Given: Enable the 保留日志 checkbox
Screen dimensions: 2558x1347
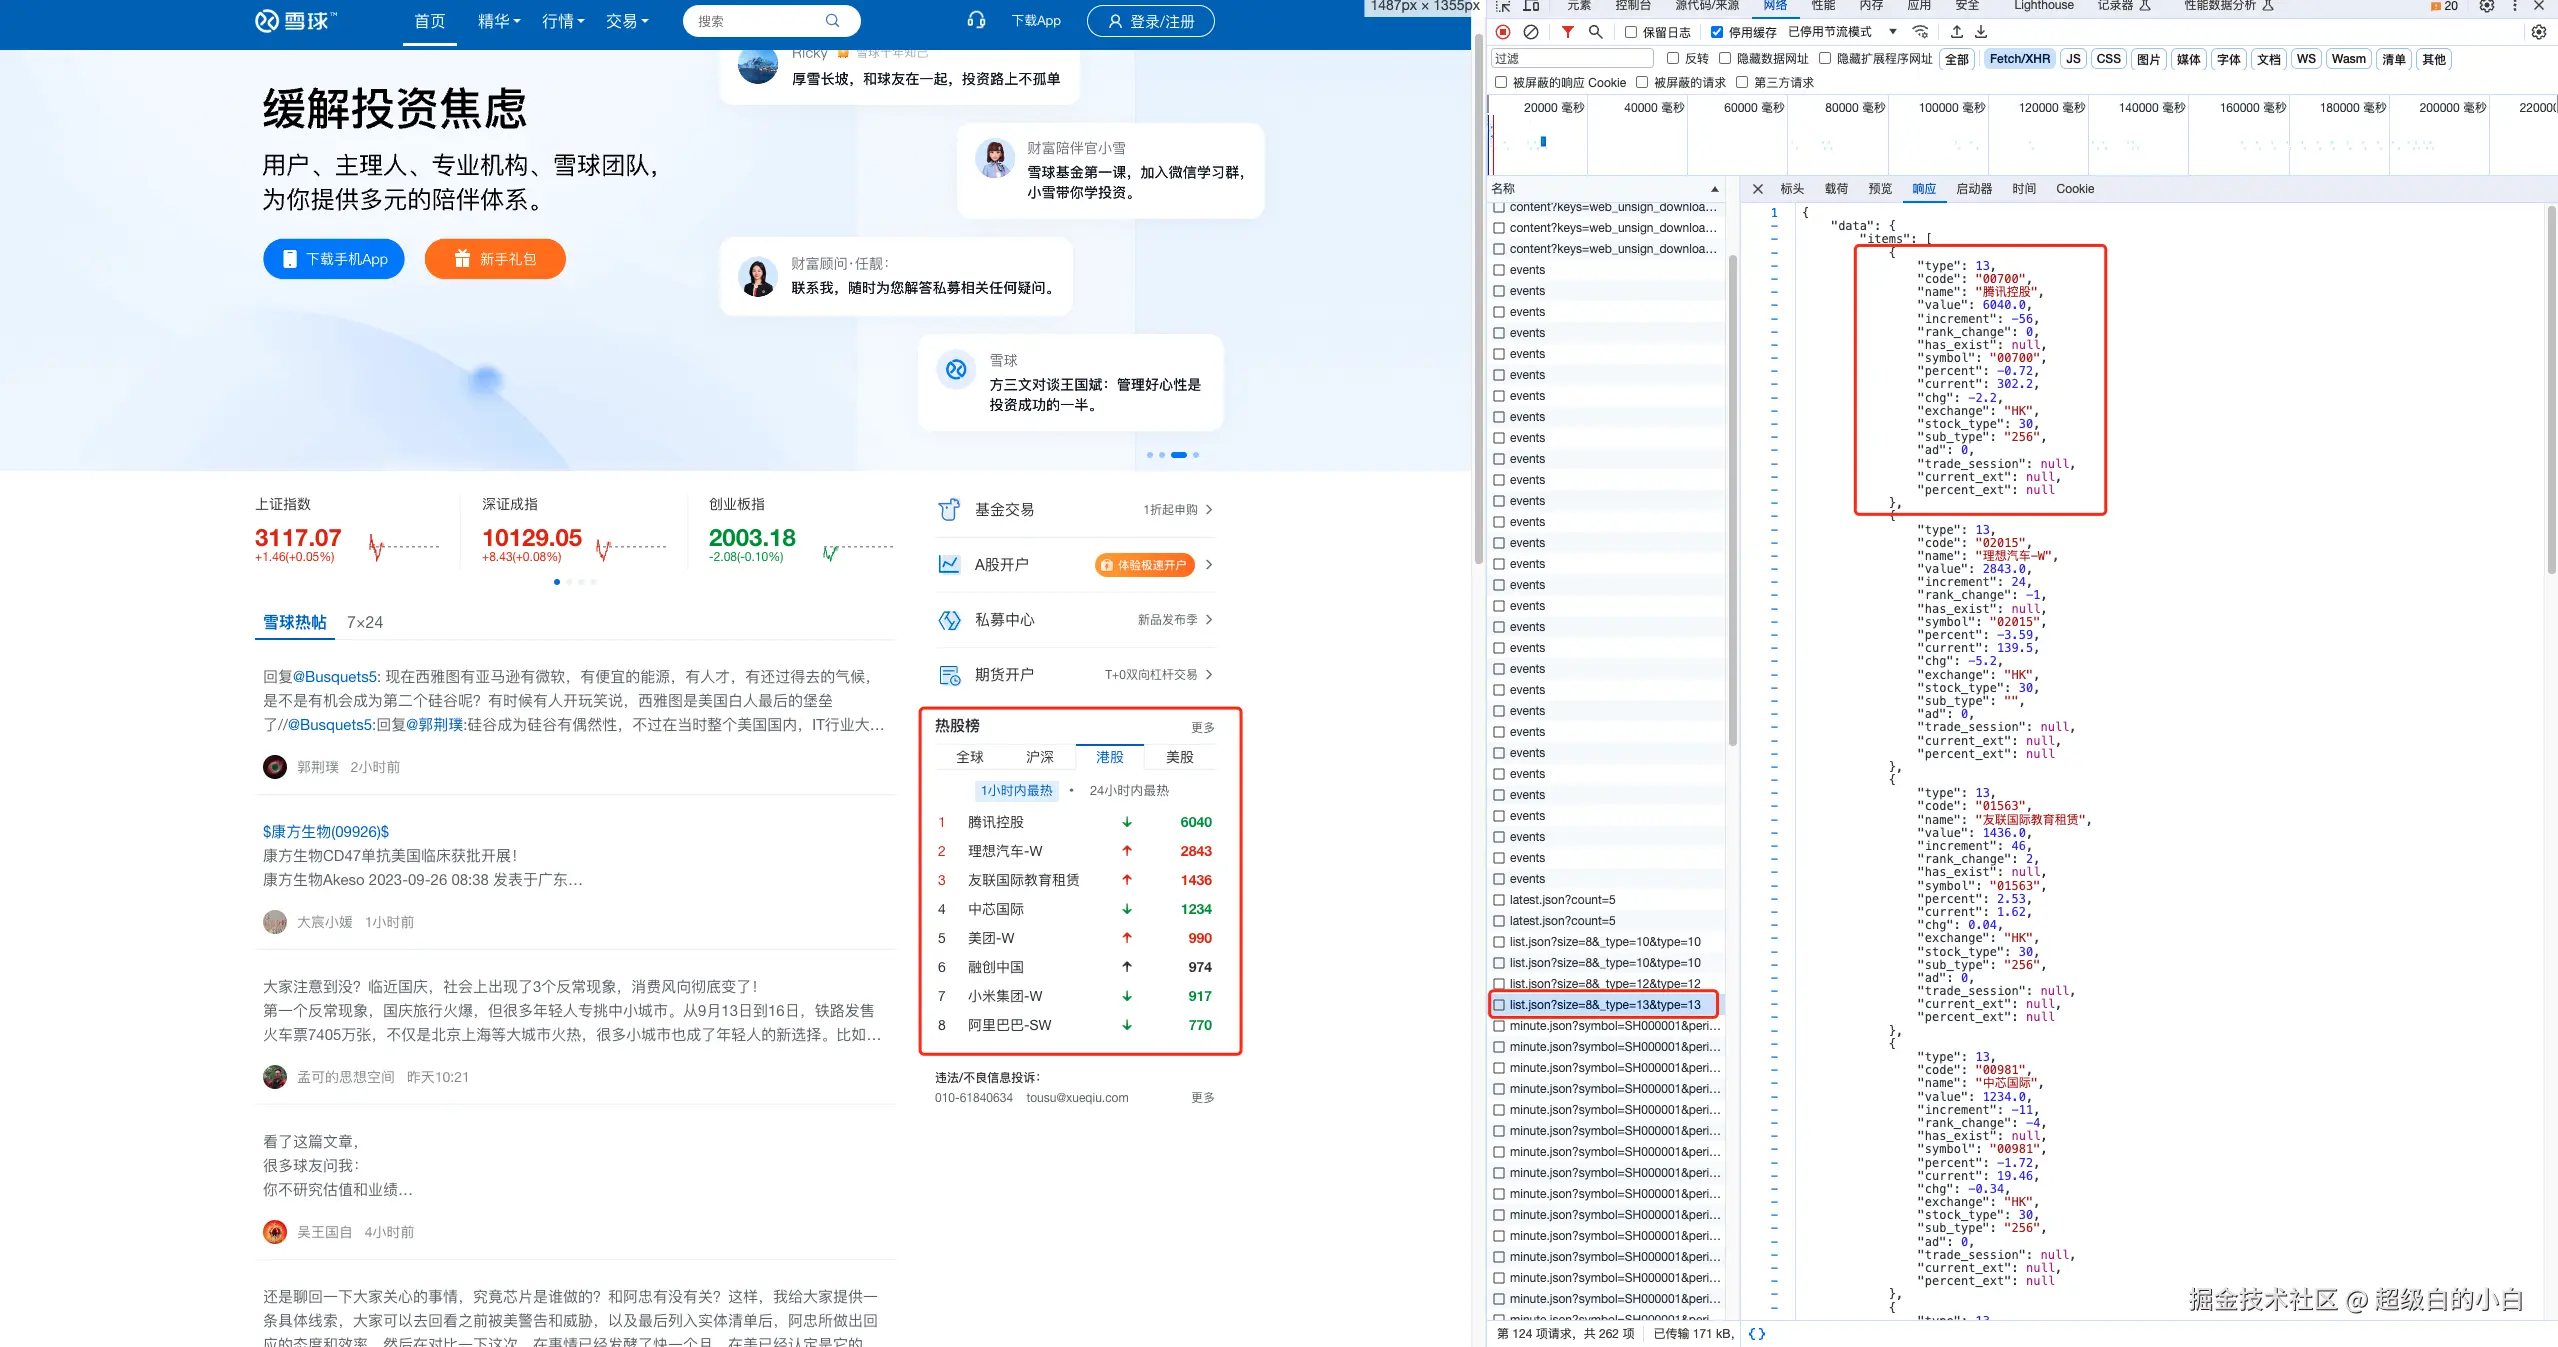Looking at the screenshot, I should (1631, 32).
